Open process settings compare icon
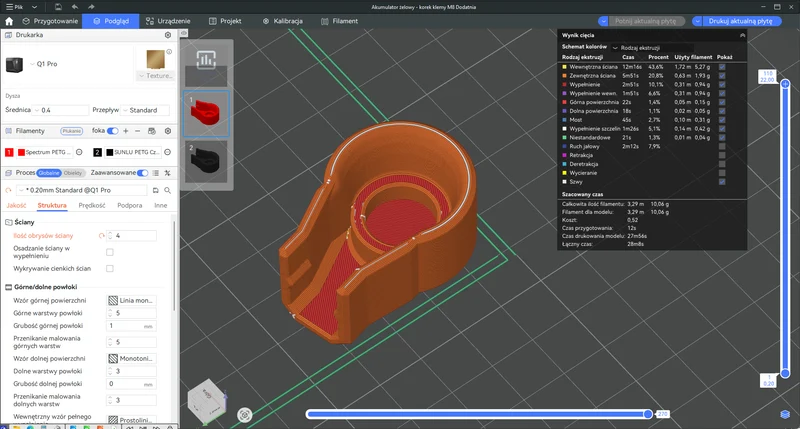 (167, 173)
